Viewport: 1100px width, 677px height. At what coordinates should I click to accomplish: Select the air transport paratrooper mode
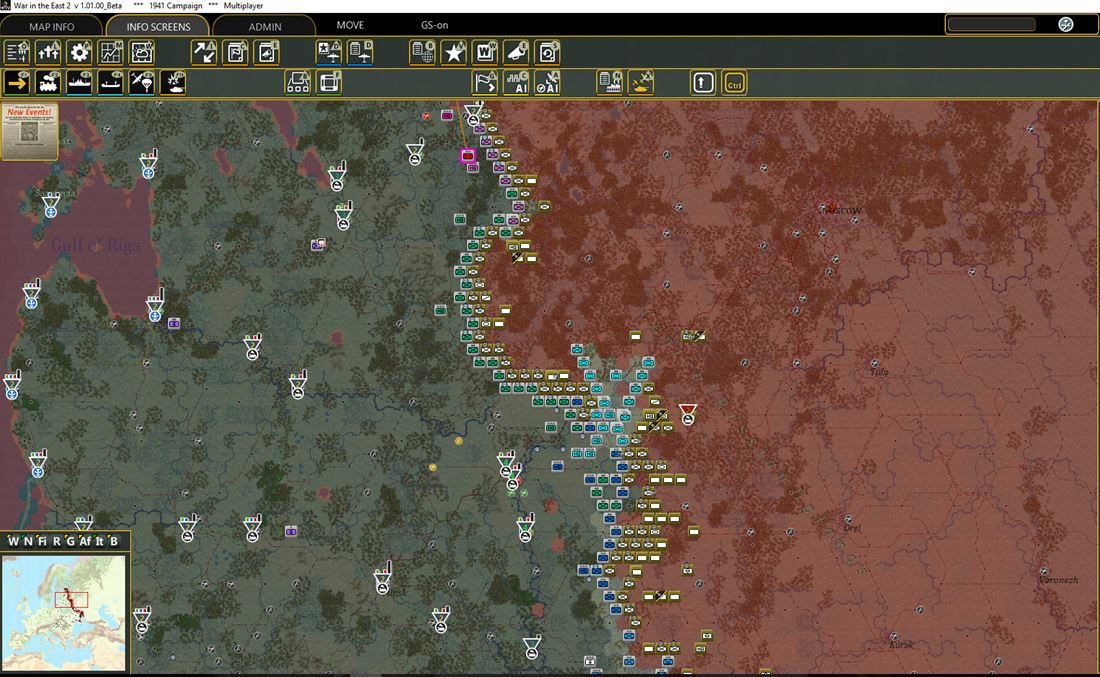coord(142,83)
